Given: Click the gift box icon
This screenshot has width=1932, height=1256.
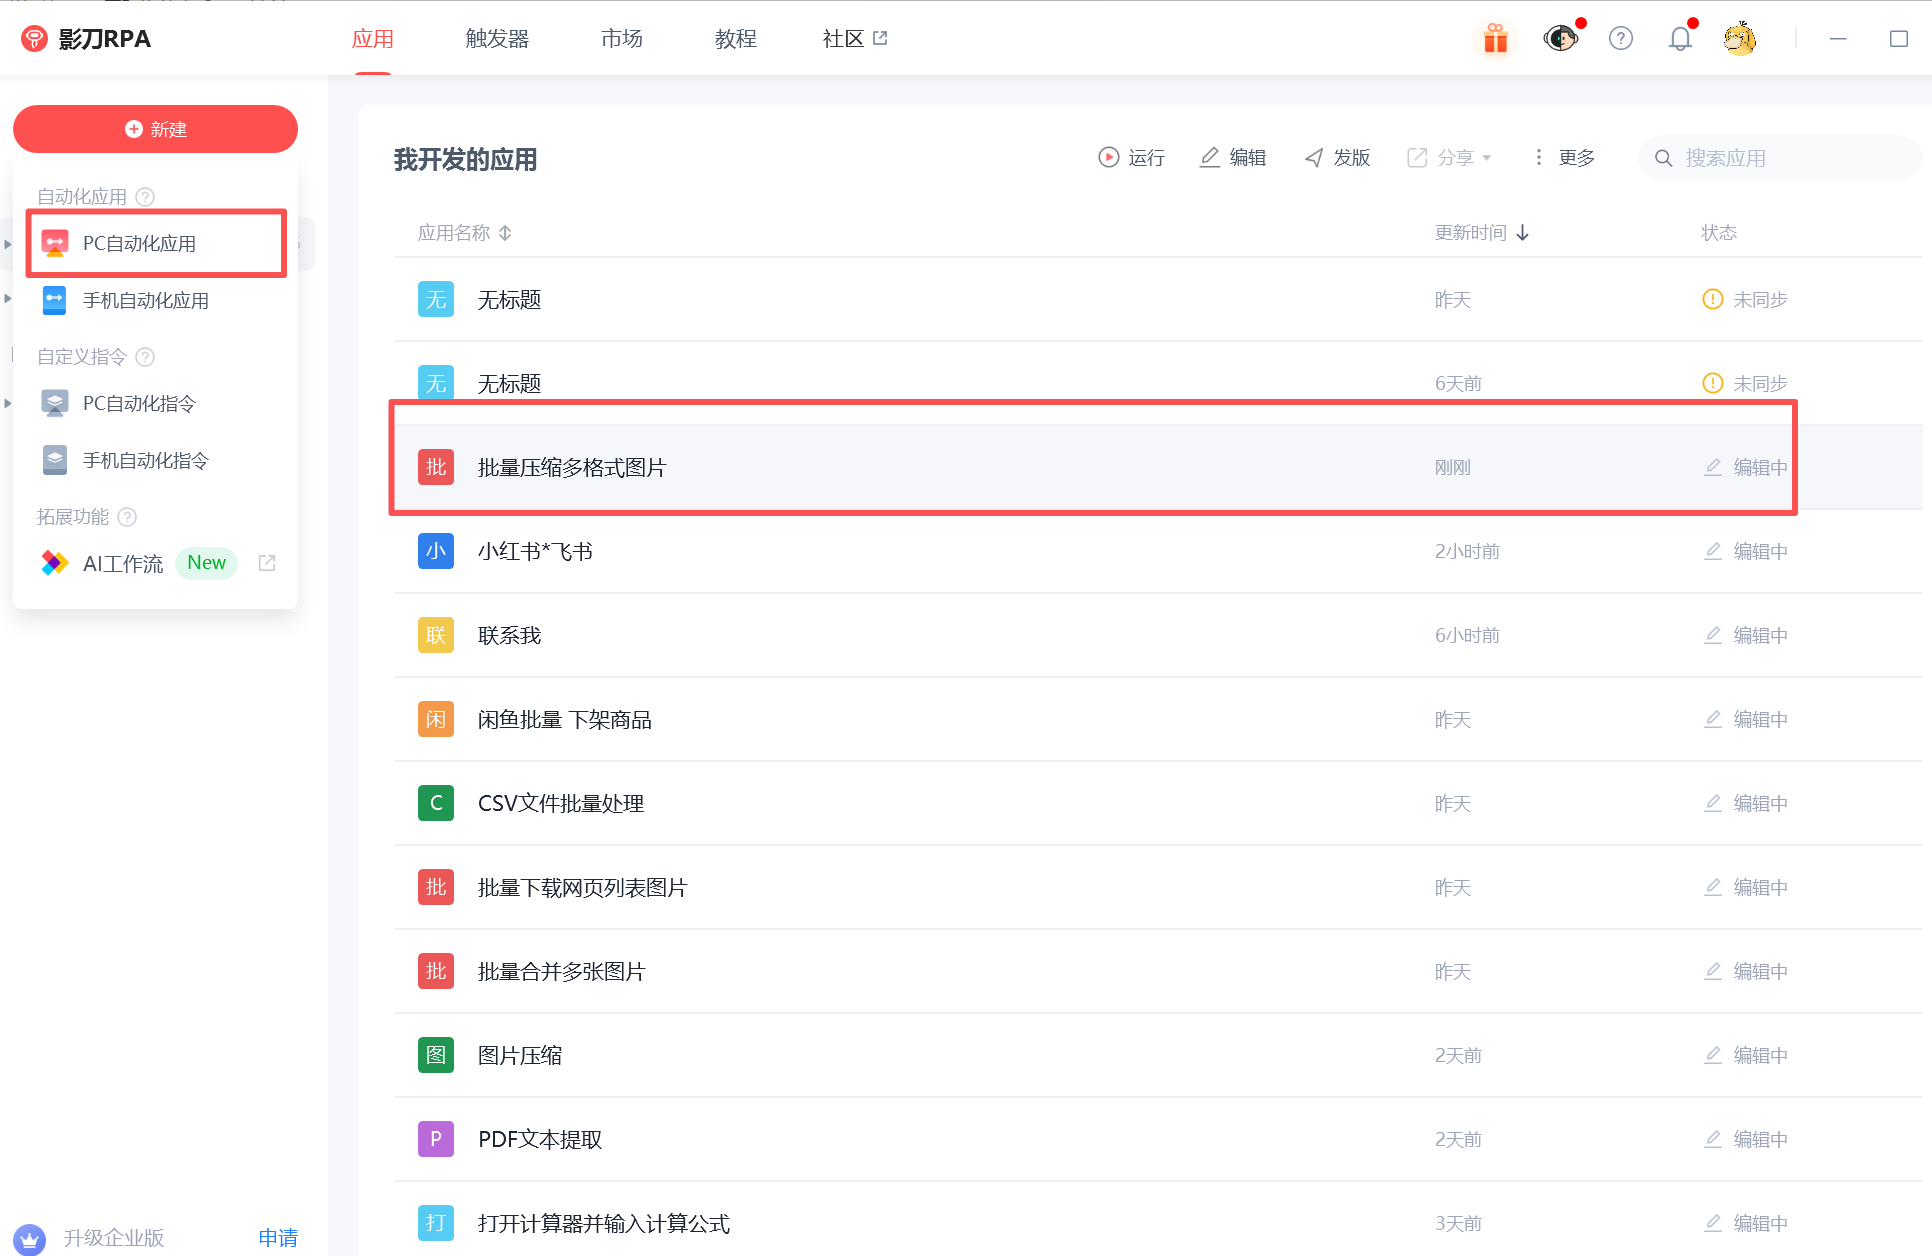Looking at the screenshot, I should [1495, 39].
